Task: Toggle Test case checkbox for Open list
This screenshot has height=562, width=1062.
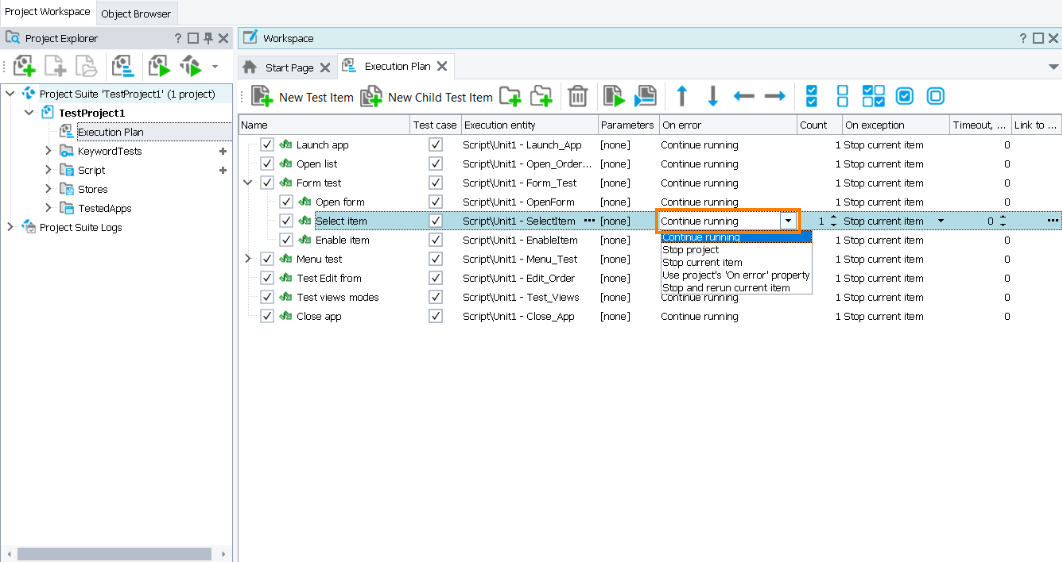Action: point(435,164)
